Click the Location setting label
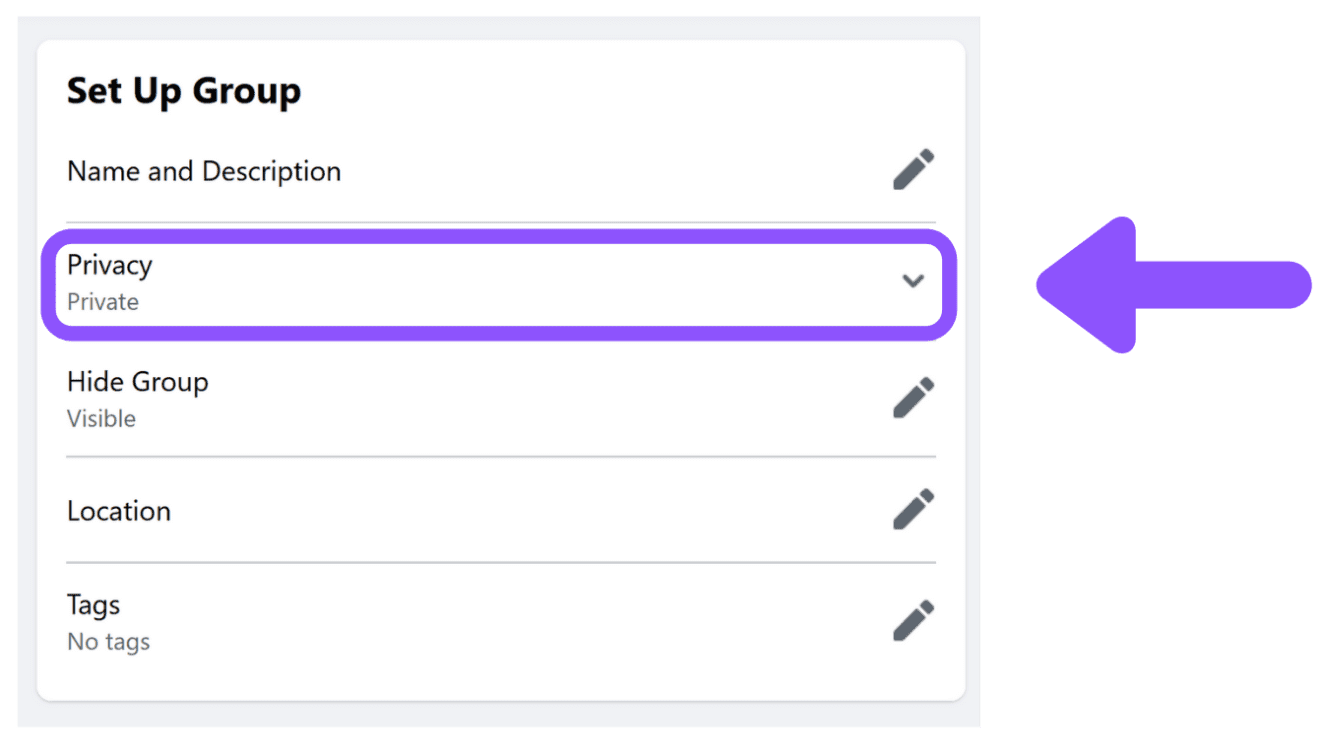Image resolution: width=1322 pixels, height=750 pixels. pos(119,511)
